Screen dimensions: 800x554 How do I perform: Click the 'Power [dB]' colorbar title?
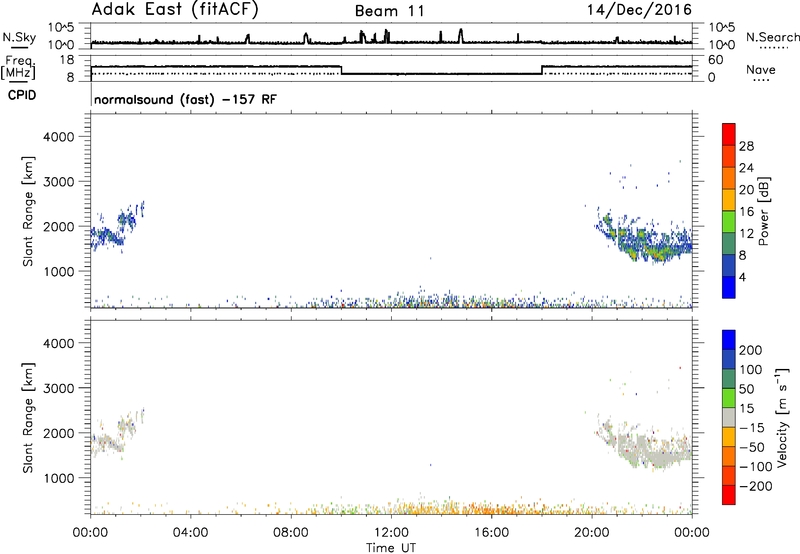tap(763, 211)
